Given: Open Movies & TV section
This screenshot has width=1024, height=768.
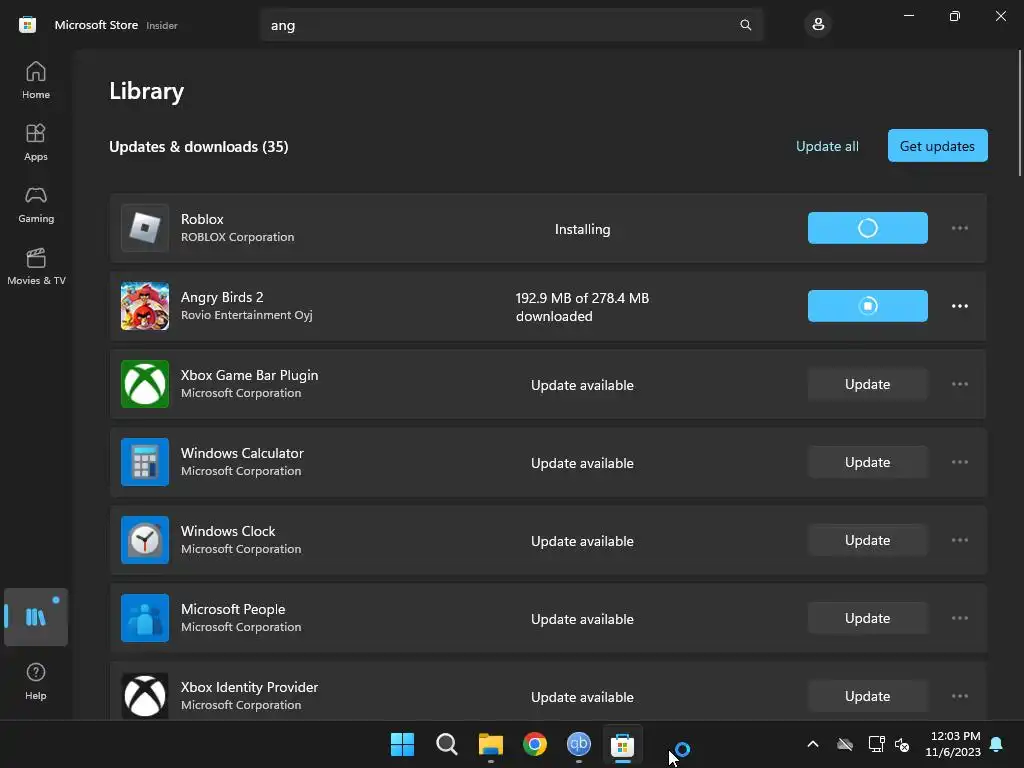Looking at the screenshot, I should [x=36, y=266].
